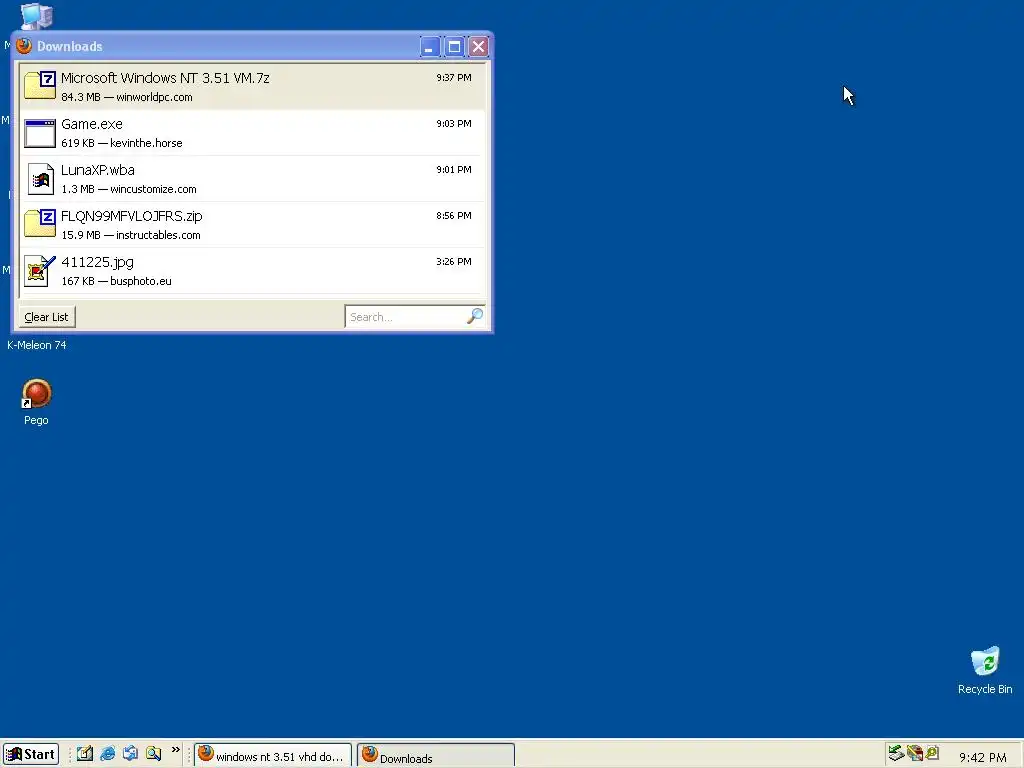This screenshot has width=1024, height=768.
Task: Select the My Computer icon behind Downloads window
Action: click(36, 16)
